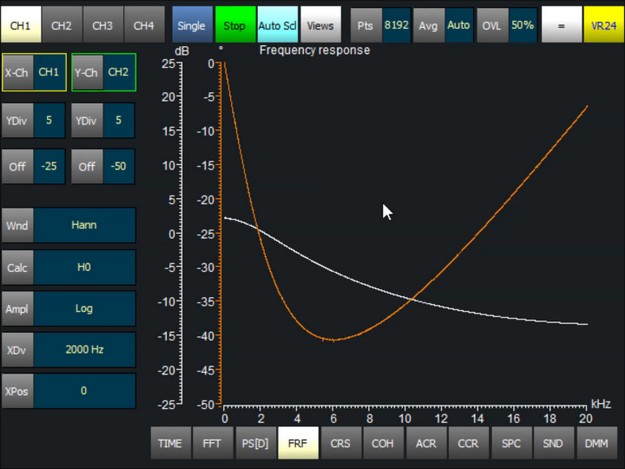Toggle channel CH3 on
625x469 pixels.
click(x=103, y=24)
